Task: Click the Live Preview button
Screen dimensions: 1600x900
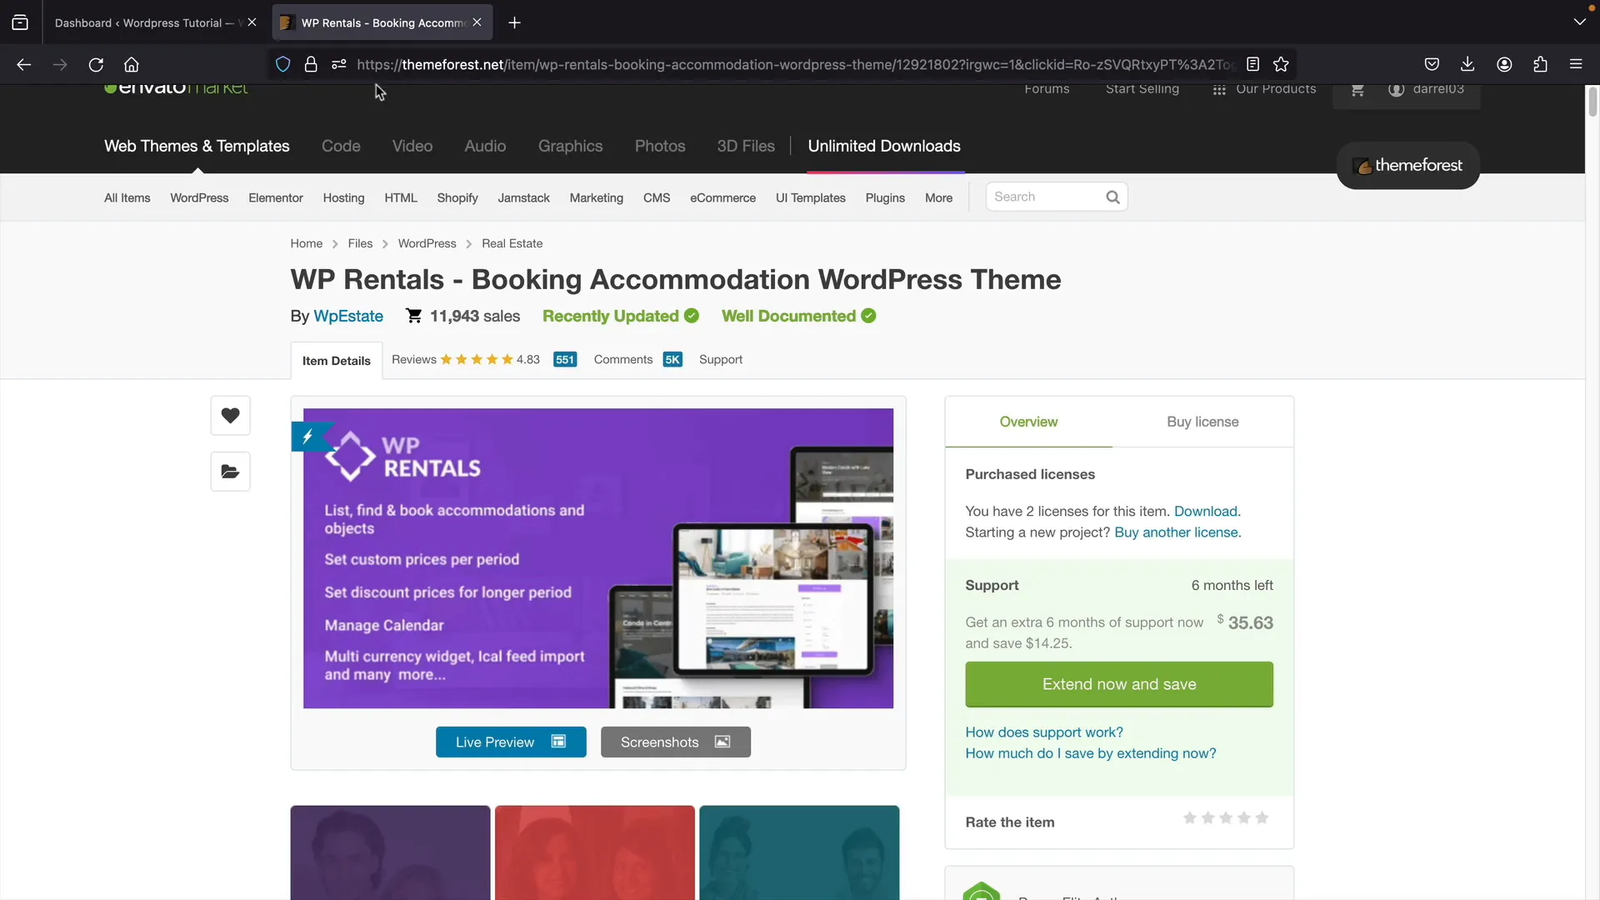Action: click(511, 742)
